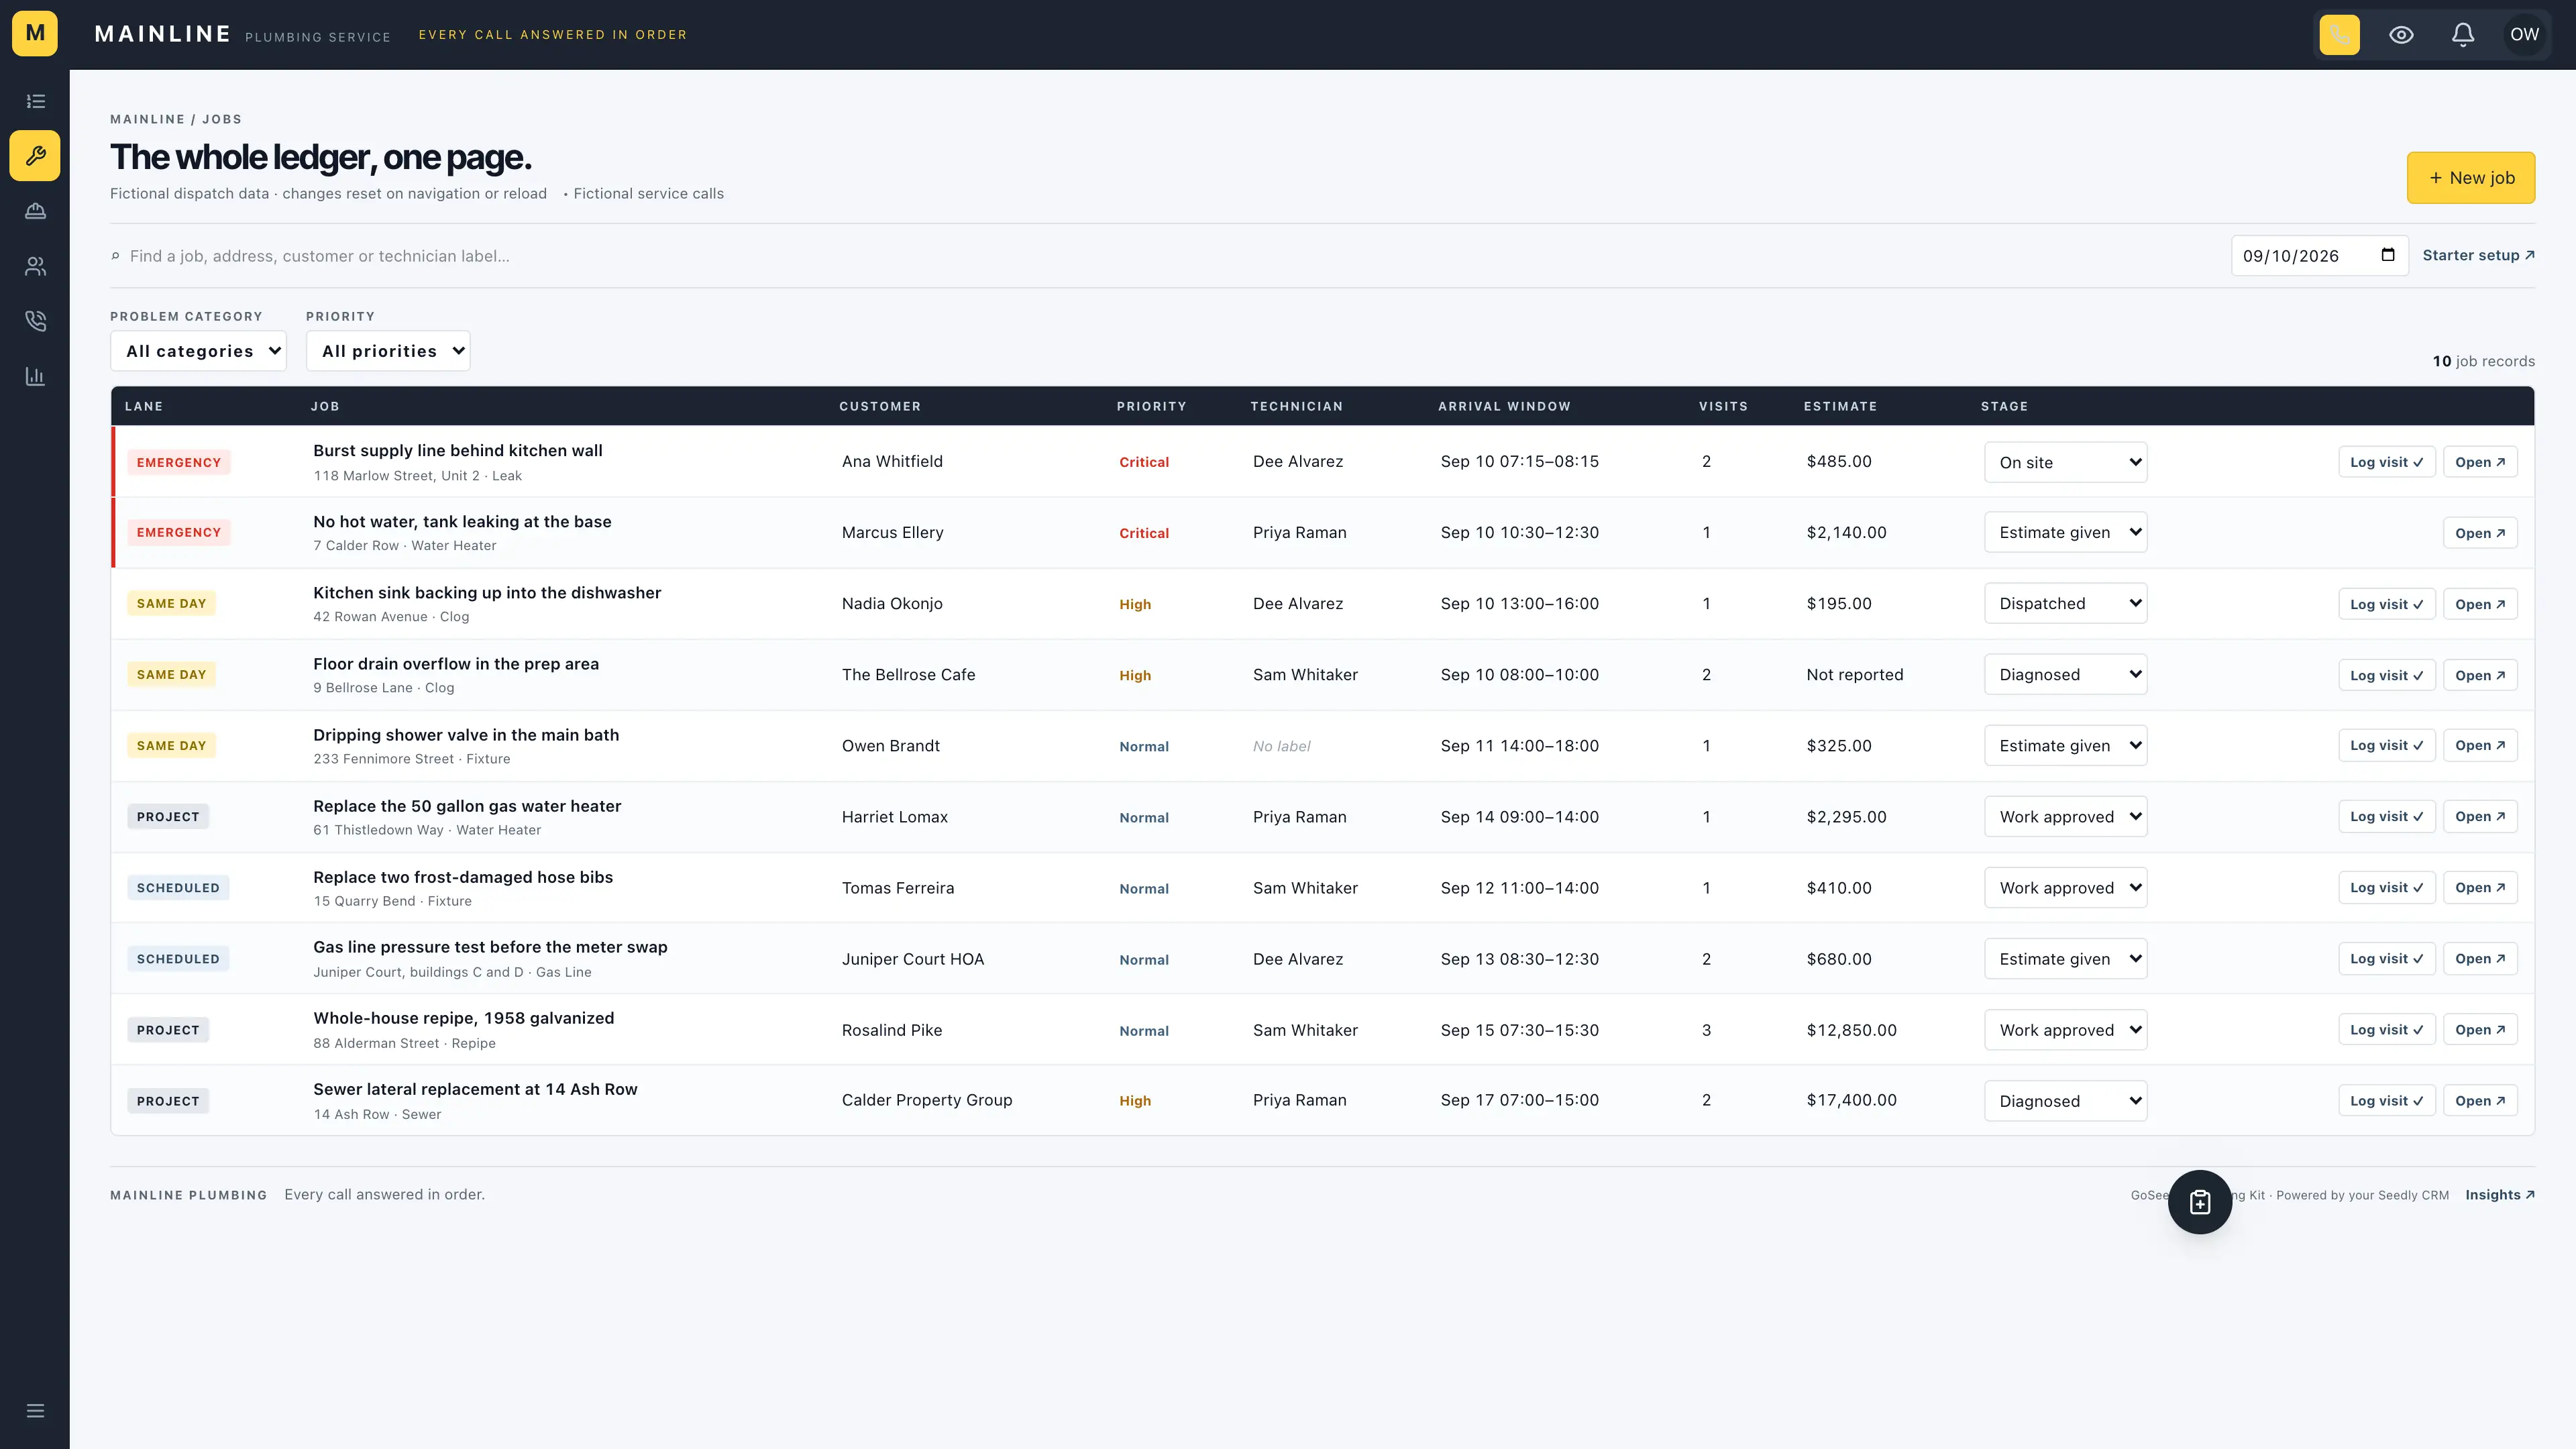Open stage dropdown for No hot water job
The height and width of the screenshot is (1449, 2576).
point(2065,532)
